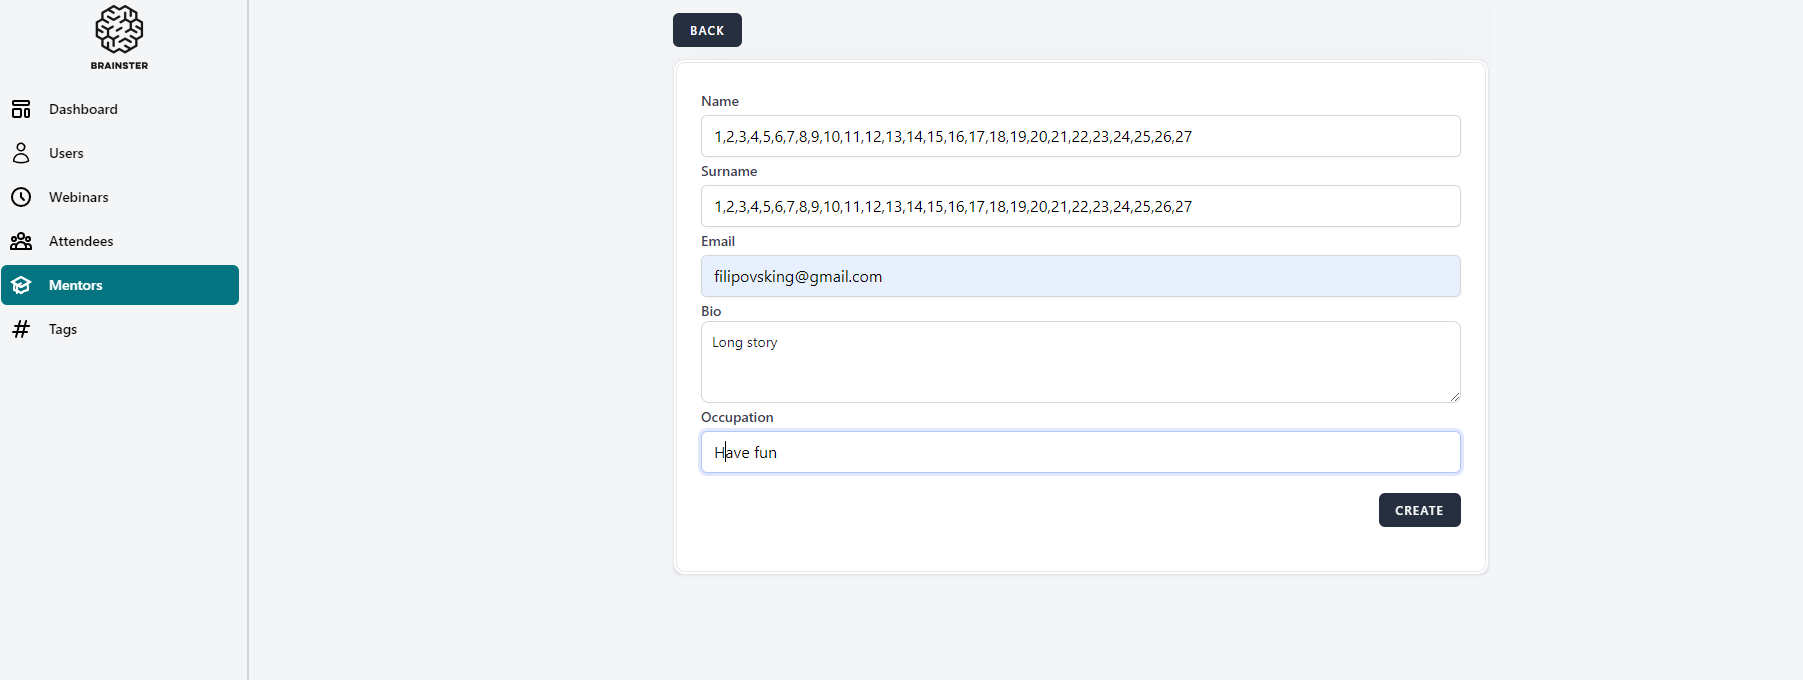This screenshot has height=680, width=1803.
Task: Navigate to Attendees
Action: [x=81, y=241]
